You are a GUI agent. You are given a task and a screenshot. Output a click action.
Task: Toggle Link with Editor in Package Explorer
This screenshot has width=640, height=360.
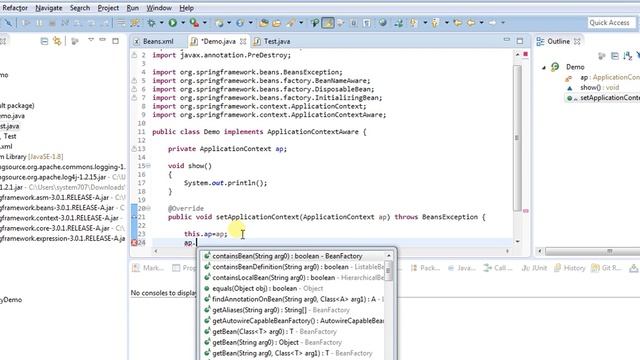click(57, 41)
